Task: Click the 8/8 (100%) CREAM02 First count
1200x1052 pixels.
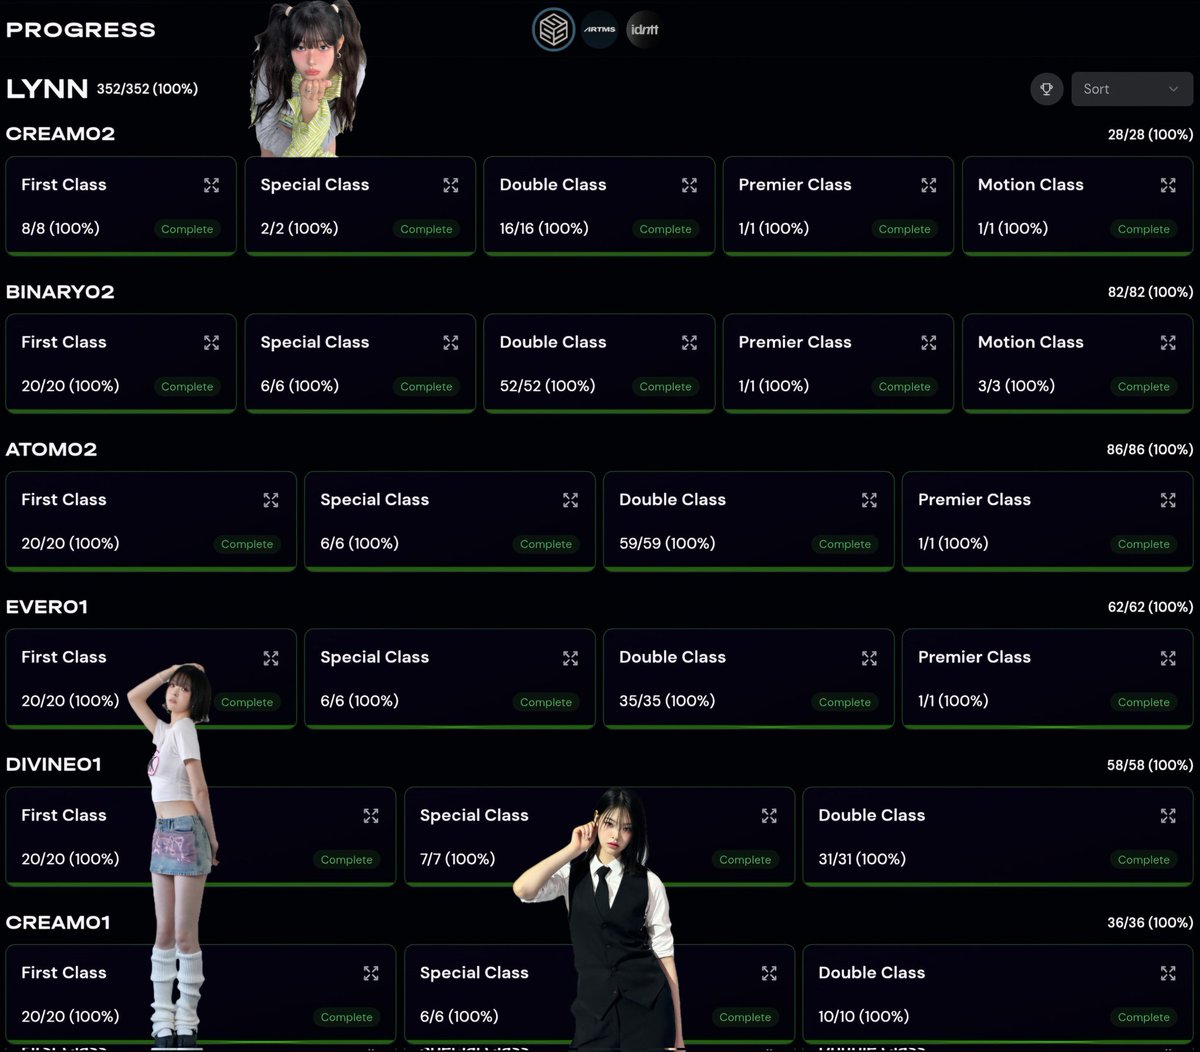Action: point(61,229)
